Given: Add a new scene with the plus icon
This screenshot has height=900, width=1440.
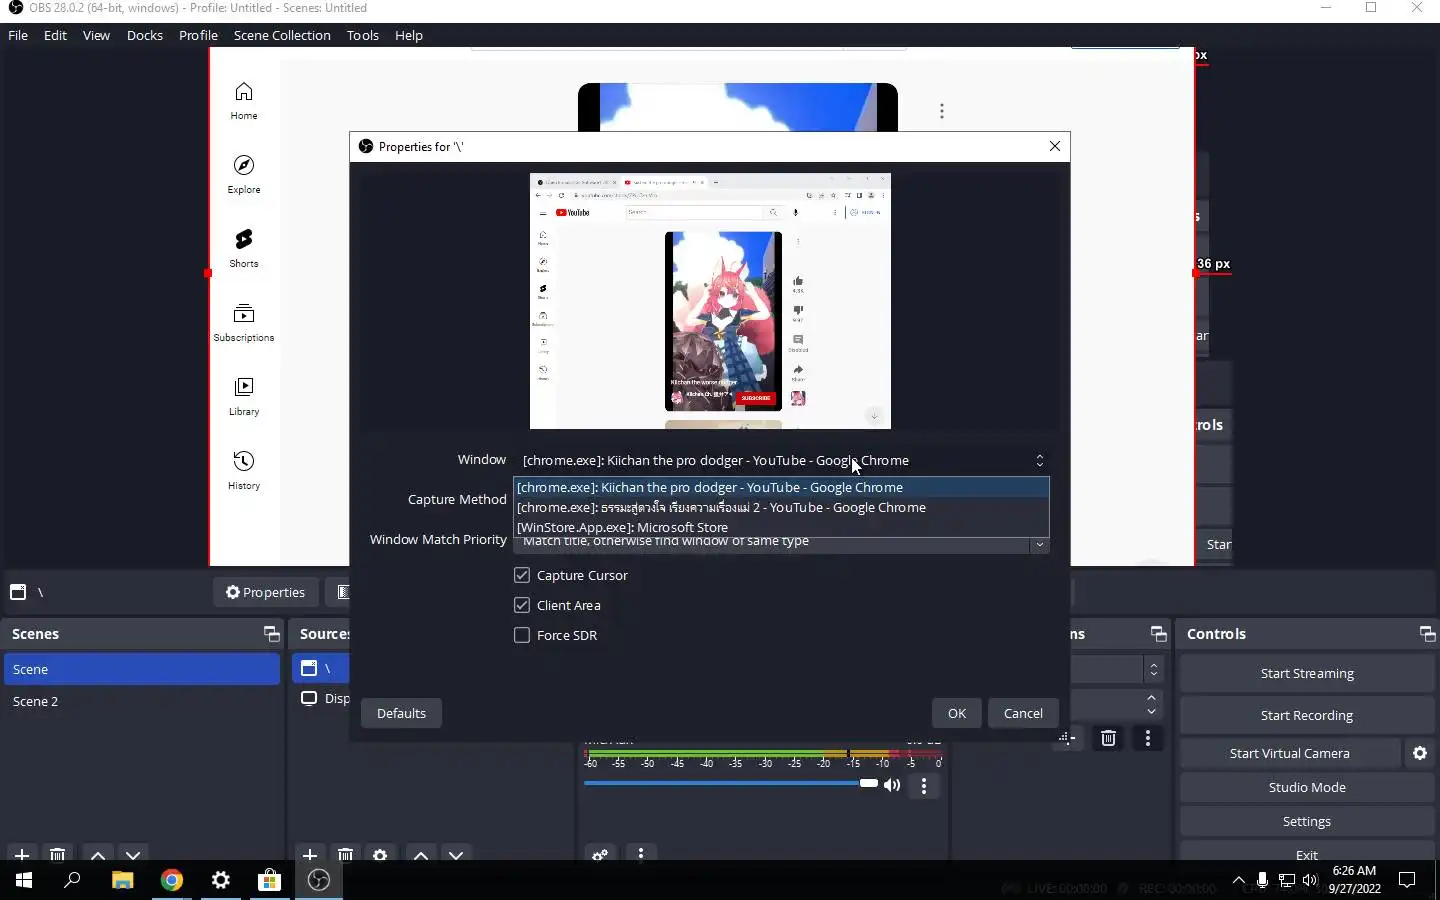Looking at the screenshot, I should tap(22, 855).
